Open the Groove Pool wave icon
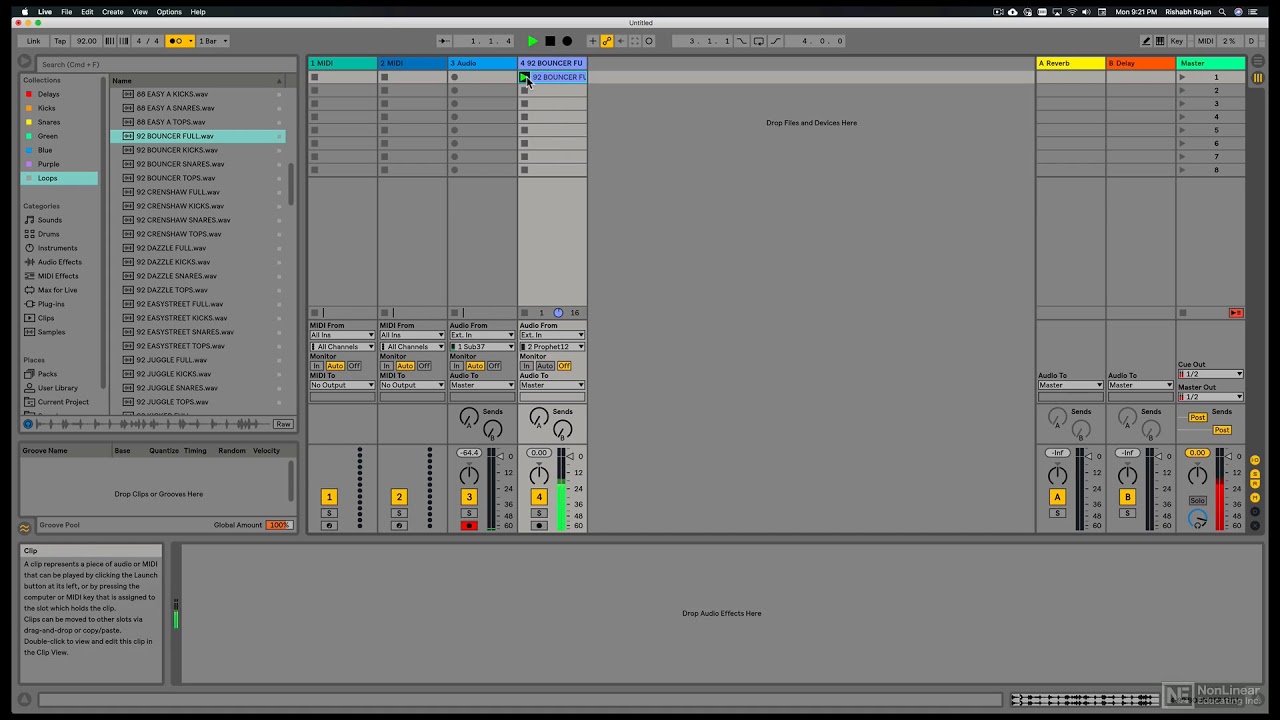 pos(25,527)
